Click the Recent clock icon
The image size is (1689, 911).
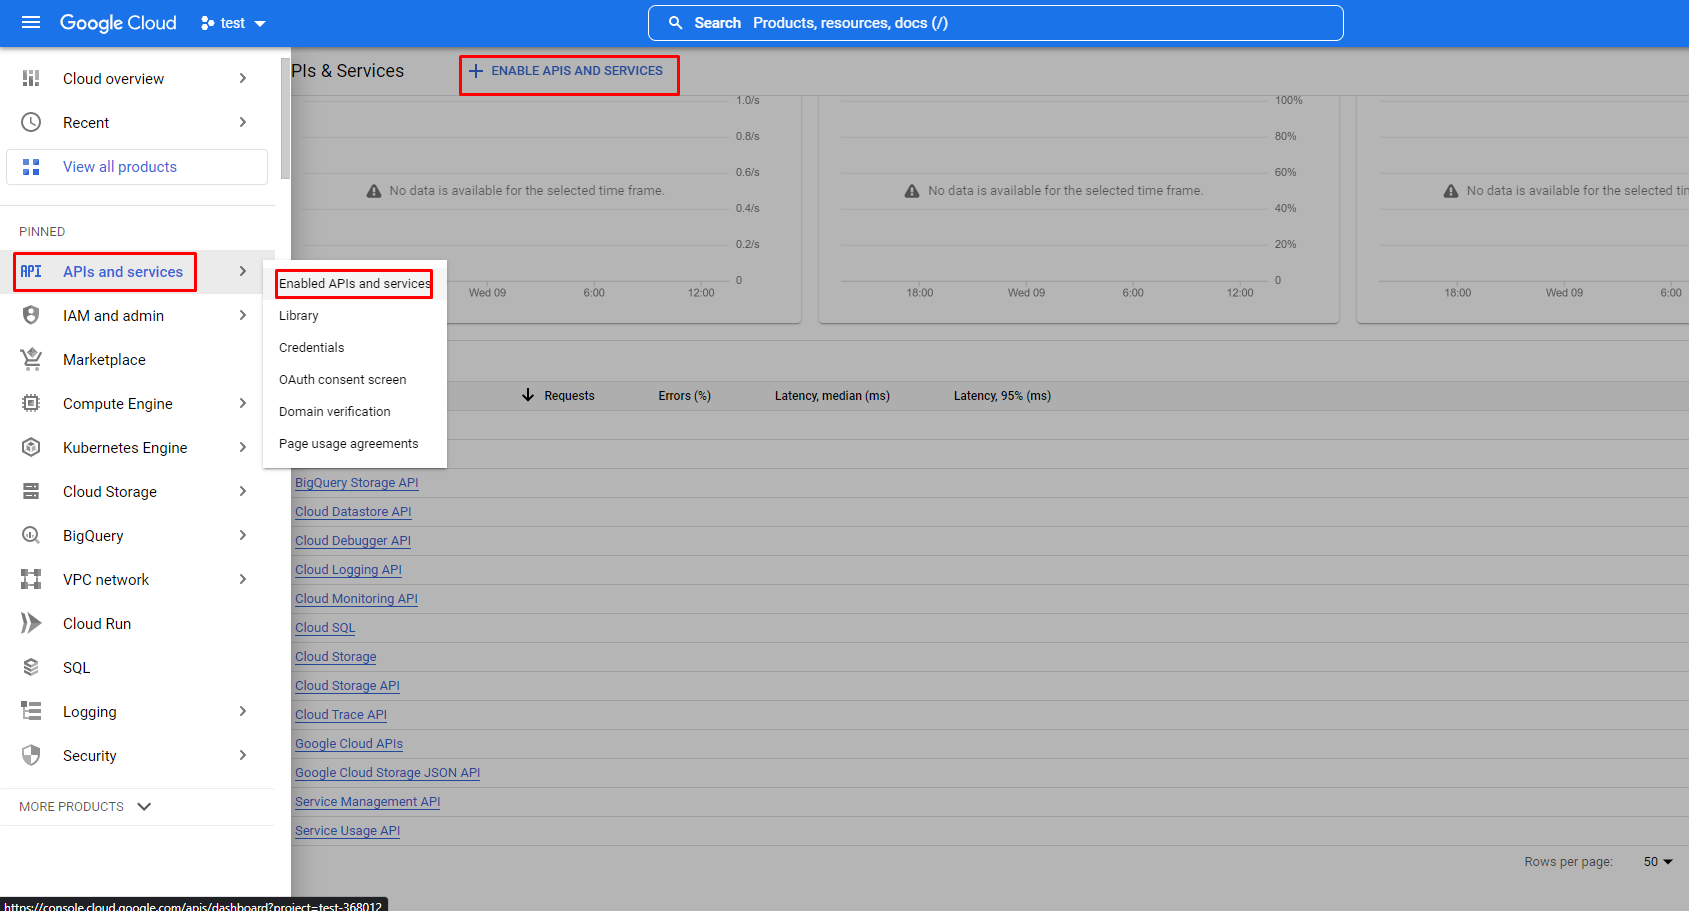pos(31,122)
